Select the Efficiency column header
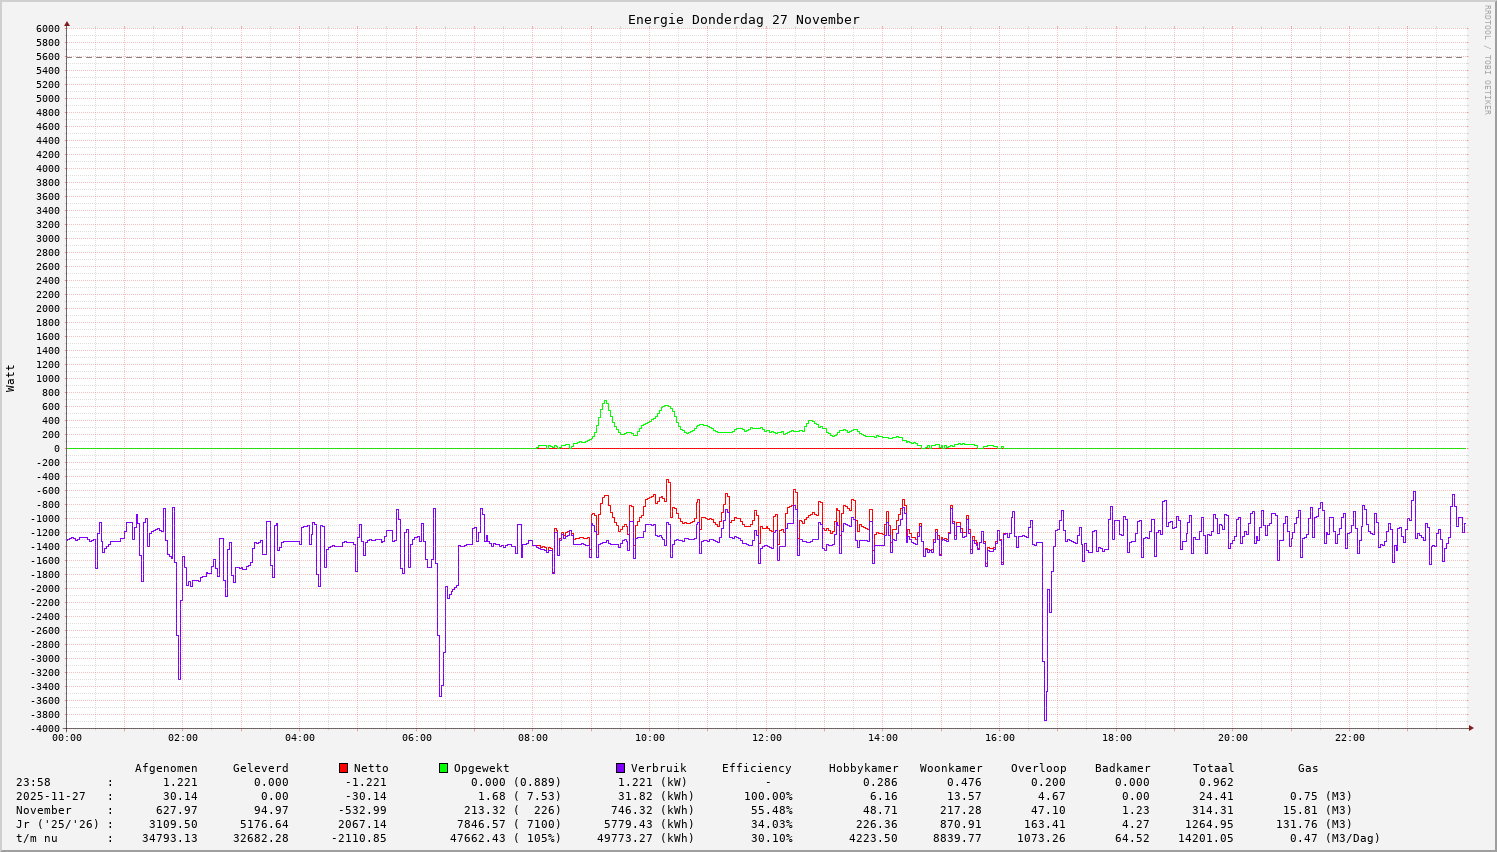The image size is (1497, 852). pos(756,768)
